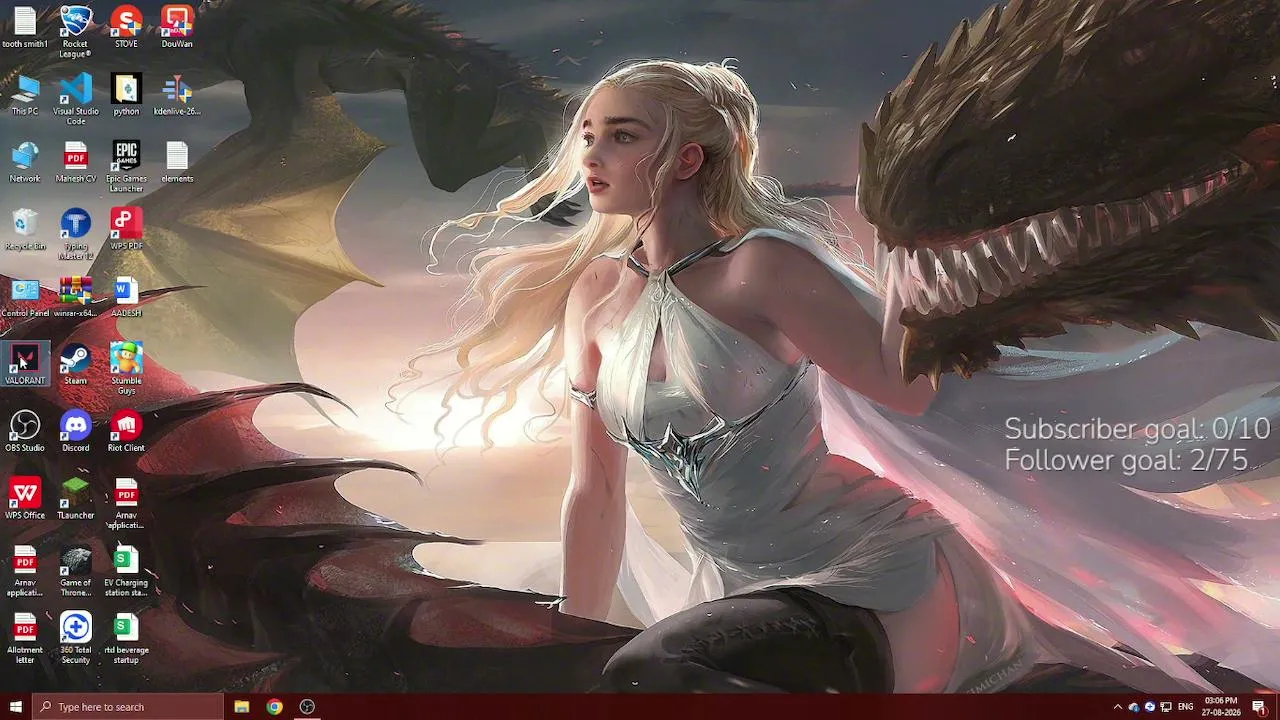Screen dimensions: 1280x720
Task: Expand the hidden system tray icons
Action: point(1118,707)
